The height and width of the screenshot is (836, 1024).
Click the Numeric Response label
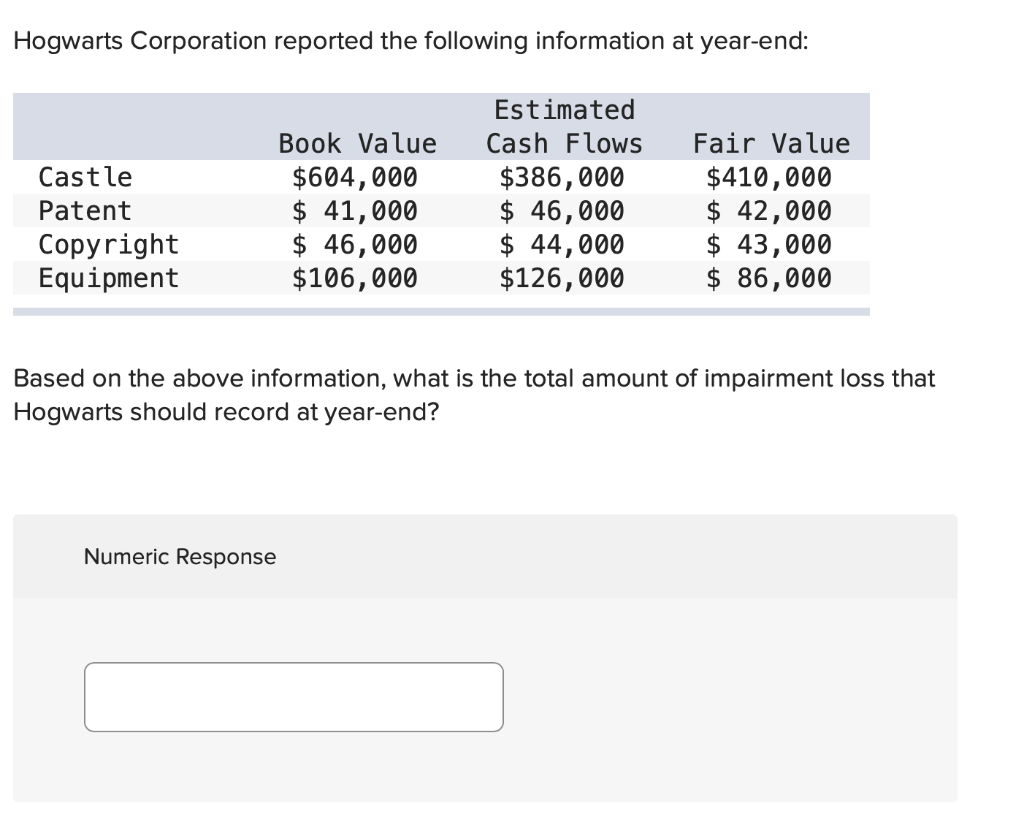point(180,556)
